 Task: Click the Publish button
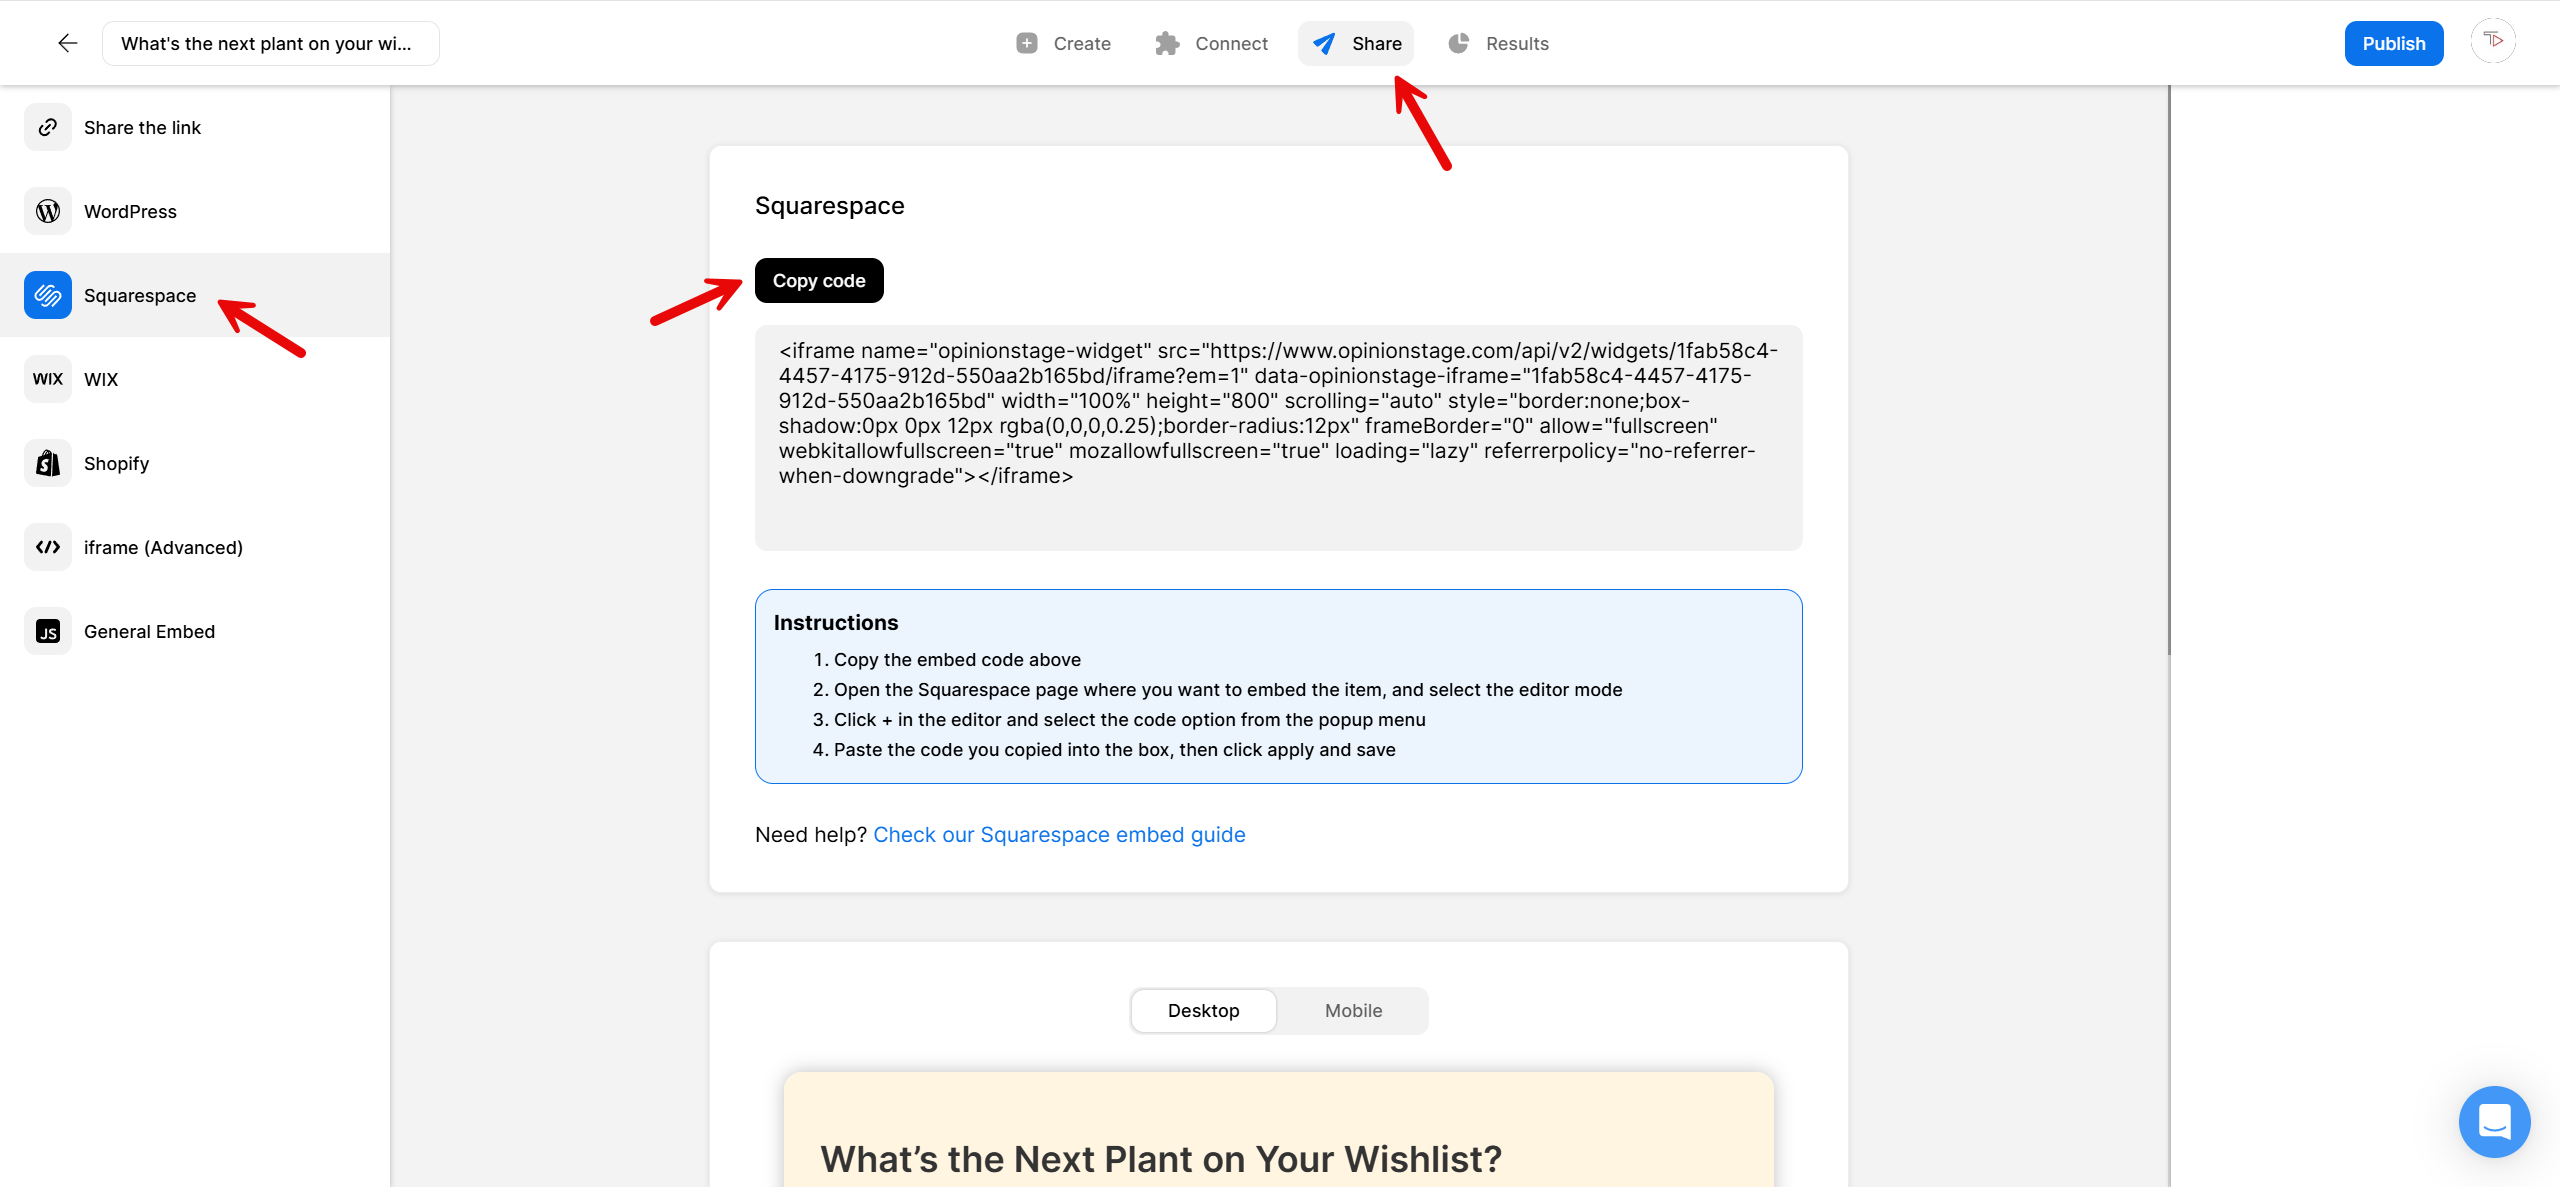tap(2394, 43)
